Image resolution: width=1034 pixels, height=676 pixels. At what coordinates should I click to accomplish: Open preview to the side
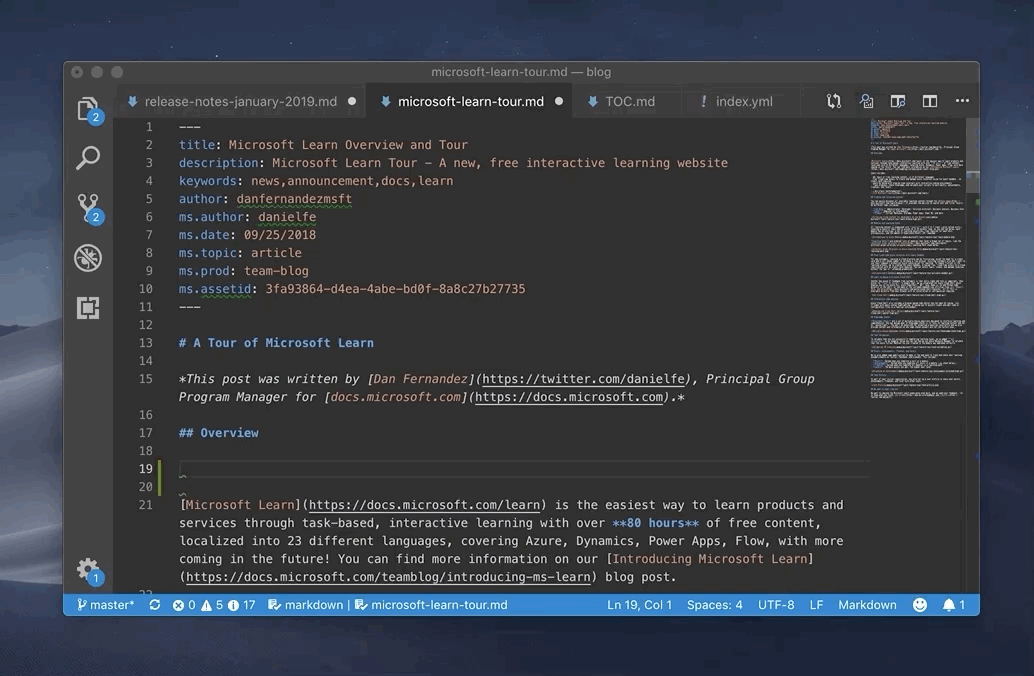click(x=897, y=101)
